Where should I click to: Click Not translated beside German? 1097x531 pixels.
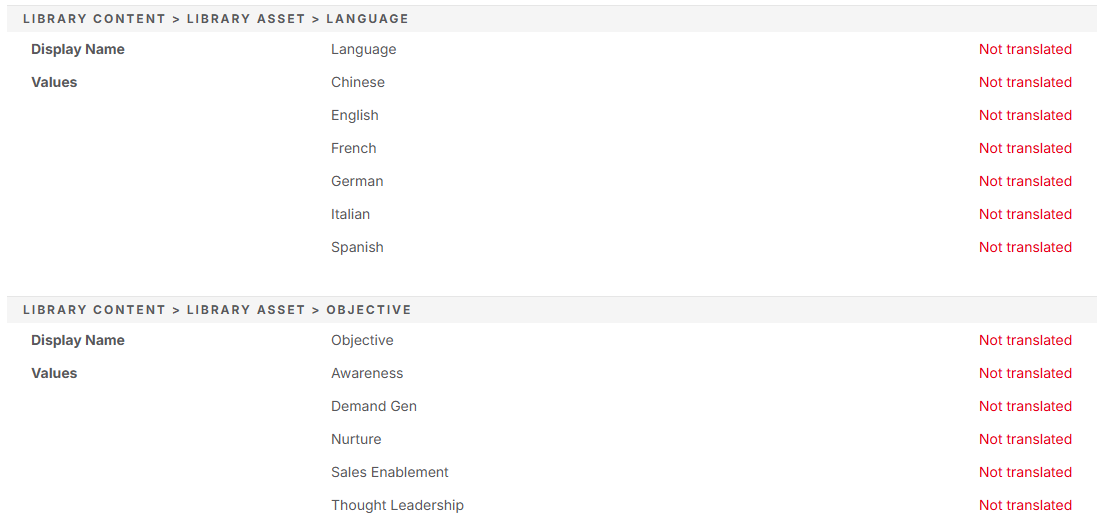pyautogui.click(x=1025, y=180)
